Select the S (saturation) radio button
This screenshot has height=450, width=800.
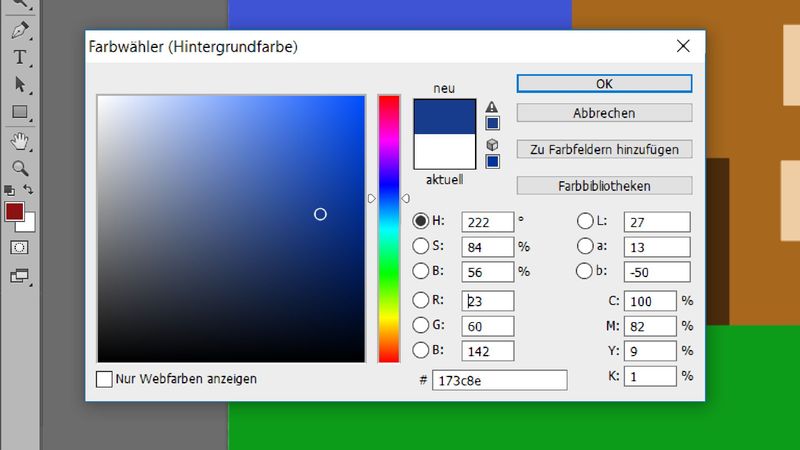tap(421, 246)
